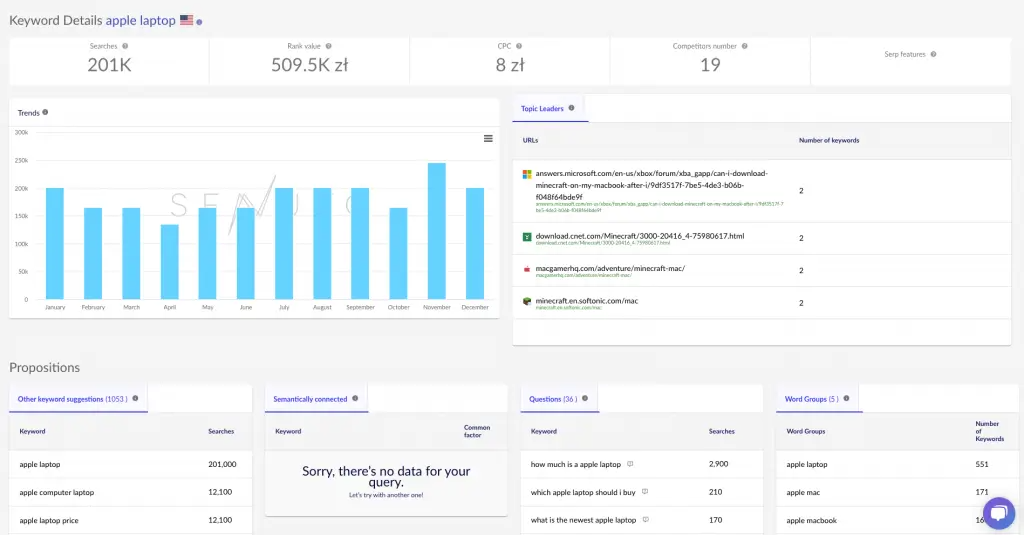Viewport: 1024px width, 535px height.
Task: Click the apple laptop keyword title link
Action: point(140,20)
